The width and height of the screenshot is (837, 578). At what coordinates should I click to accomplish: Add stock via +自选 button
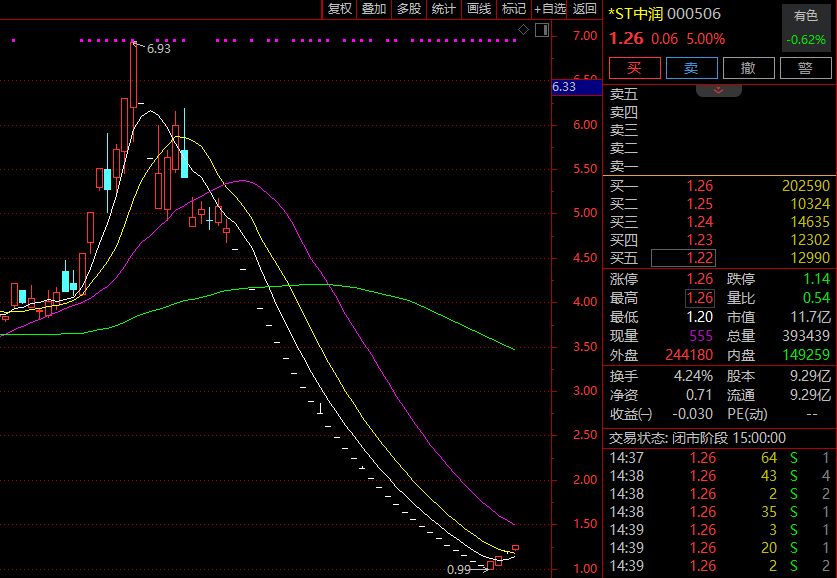[549, 9]
